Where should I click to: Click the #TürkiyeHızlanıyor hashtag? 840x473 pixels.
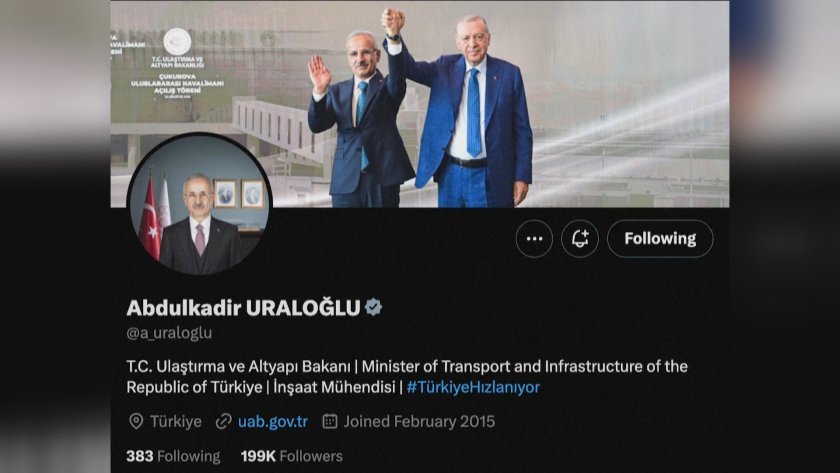pyautogui.click(x=473, y=387)
